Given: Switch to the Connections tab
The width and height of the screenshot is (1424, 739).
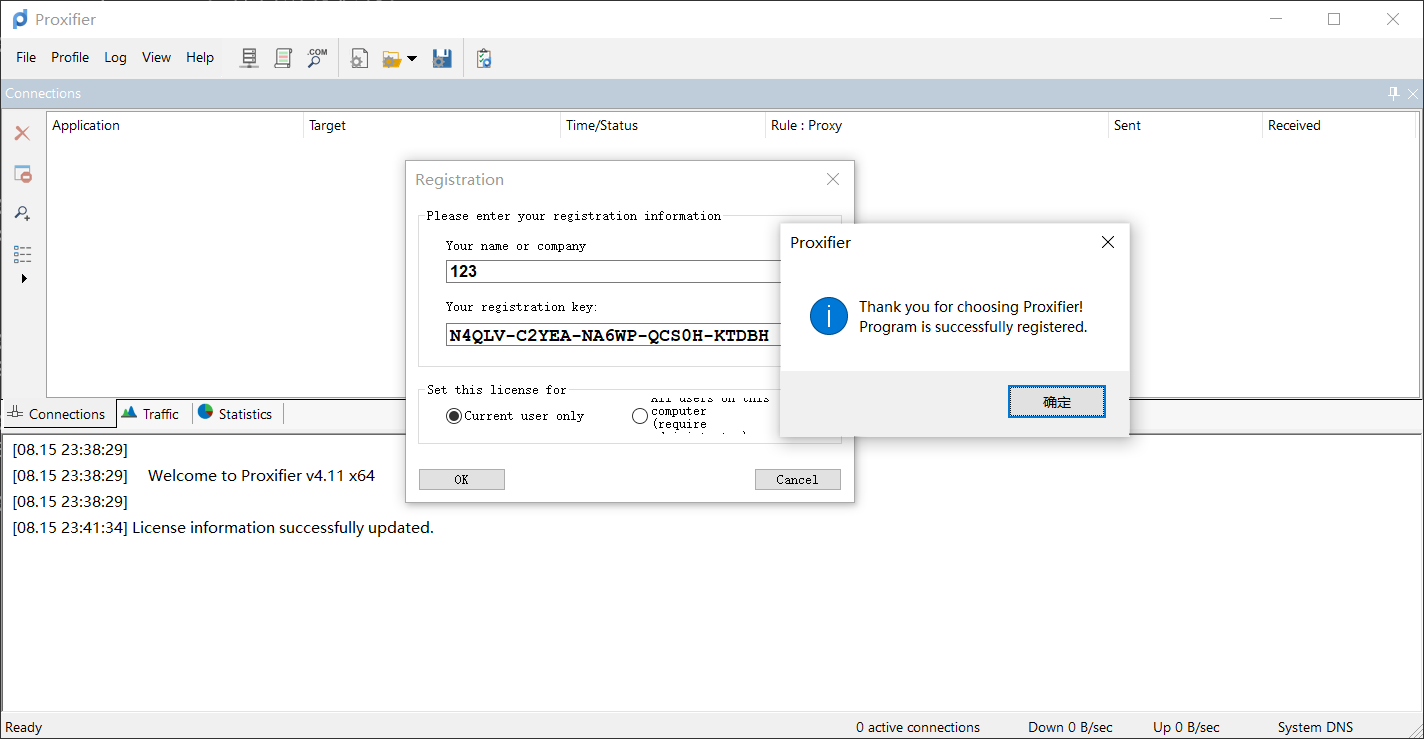Looking at the screenshot, I should (x=58, y=414).
